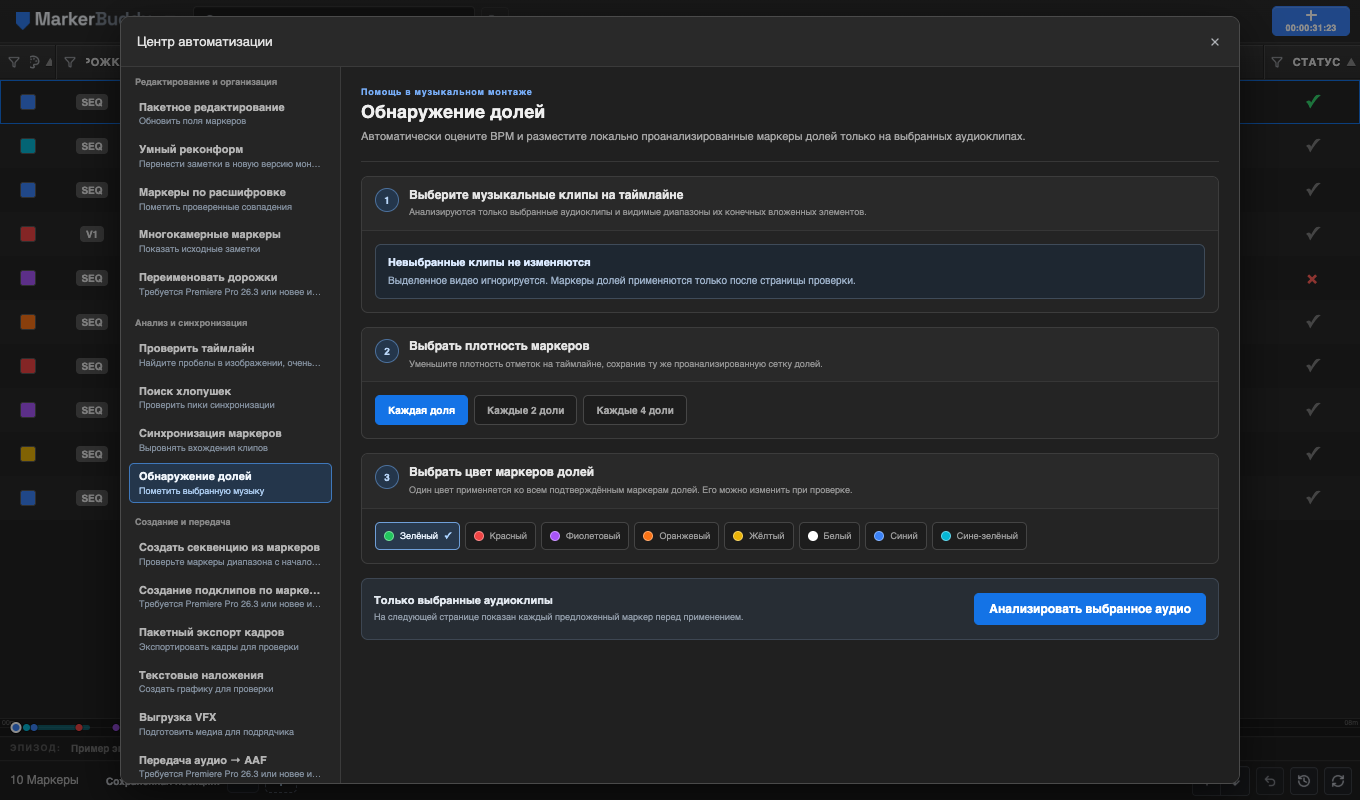Pick Фиолетовый as the beat marker color
Viewport: 1360px width, 800px height.
coord(585,536)
